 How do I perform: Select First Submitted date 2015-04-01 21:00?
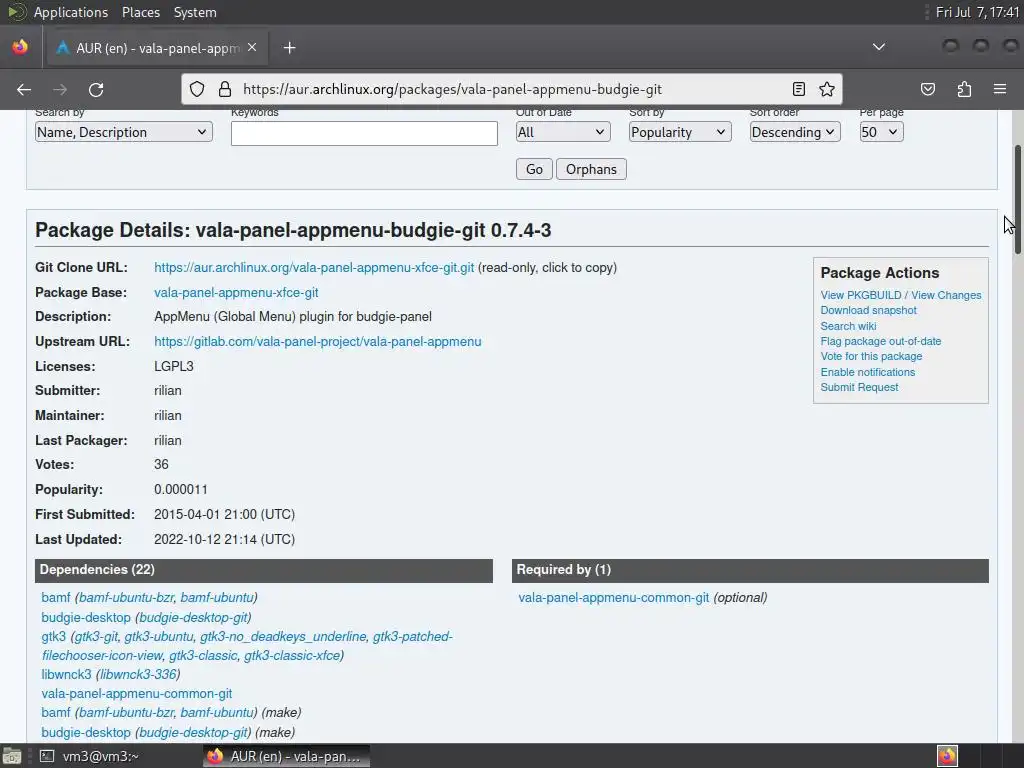(225, 515)
